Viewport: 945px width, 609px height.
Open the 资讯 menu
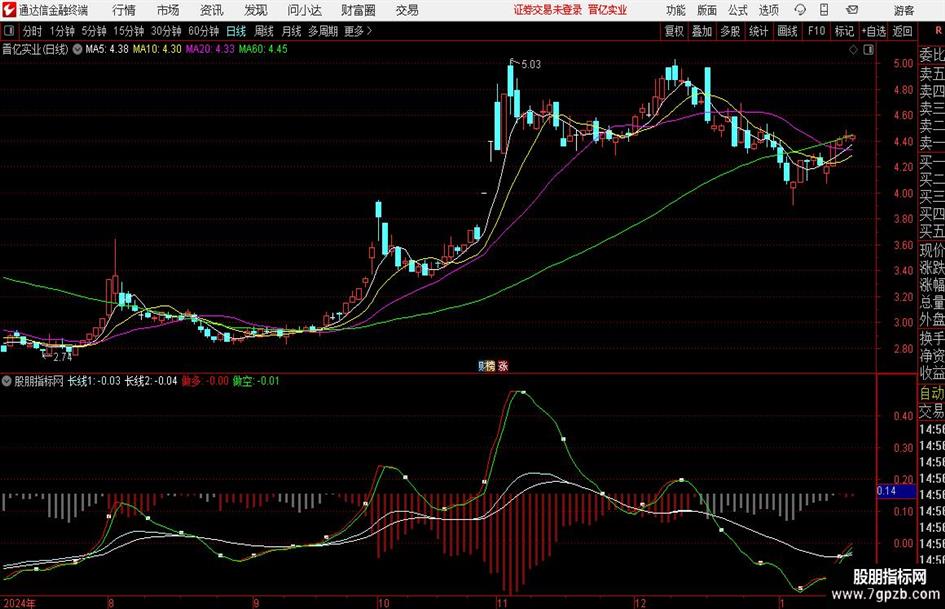(x=212, y=10)
